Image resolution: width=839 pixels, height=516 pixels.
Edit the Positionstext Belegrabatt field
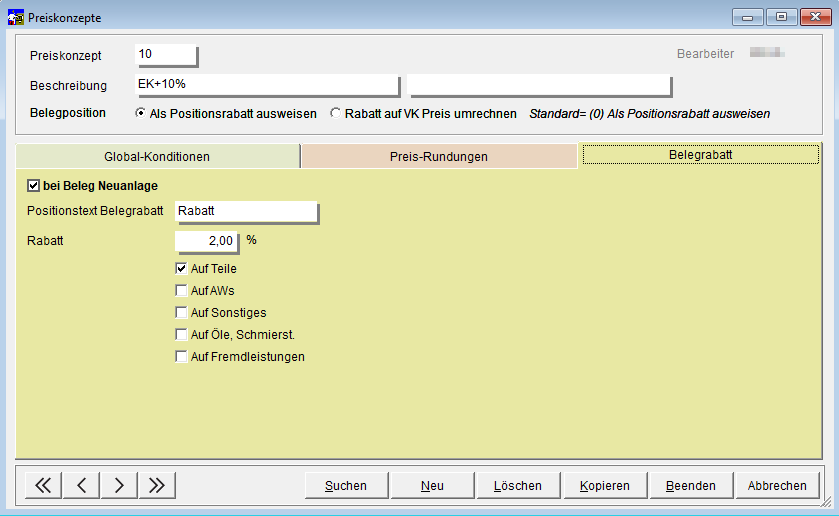(246, 211)
